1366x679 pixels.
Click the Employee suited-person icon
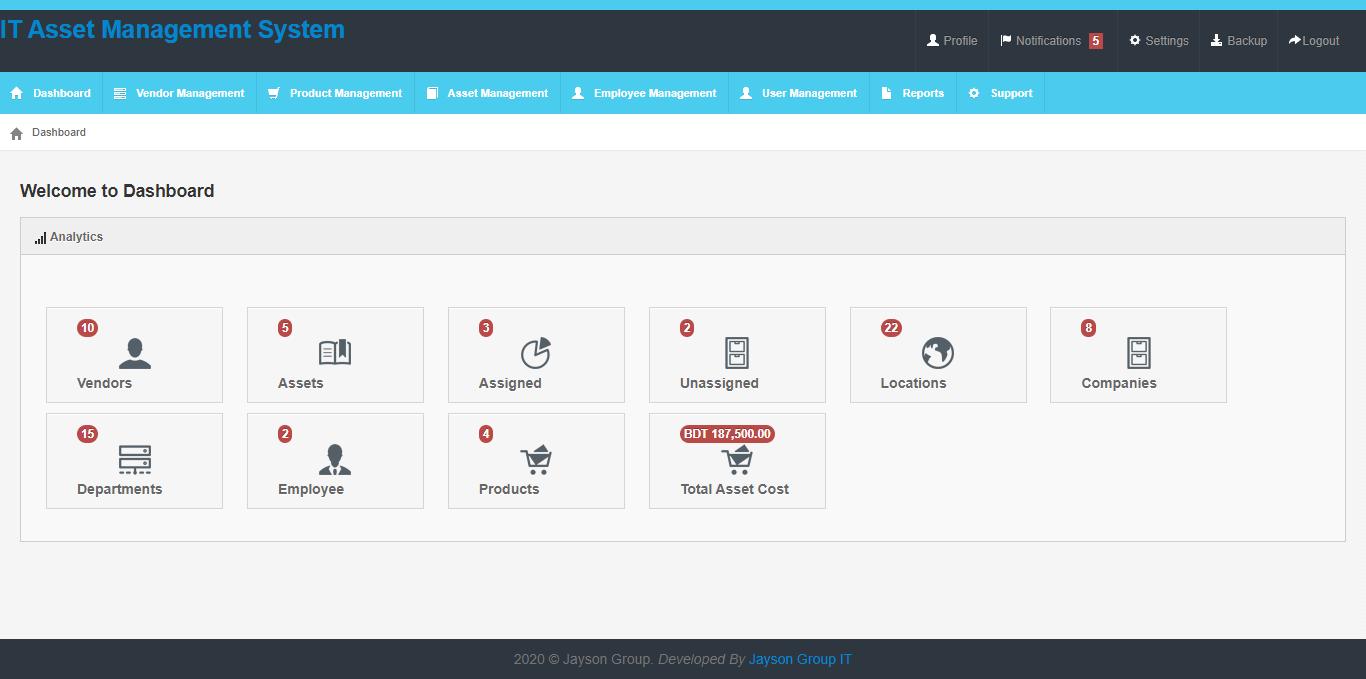tap(335, 459)
